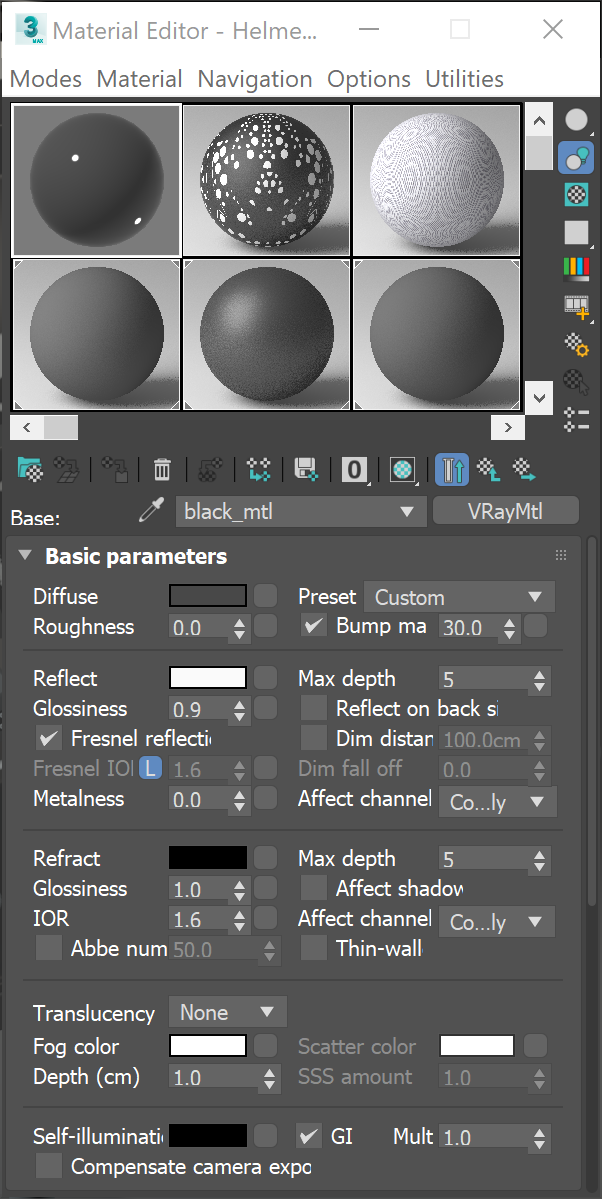The image size is (602, 1199).
Task: Click the VRayMtl material type button
Action: coord(505,512)
